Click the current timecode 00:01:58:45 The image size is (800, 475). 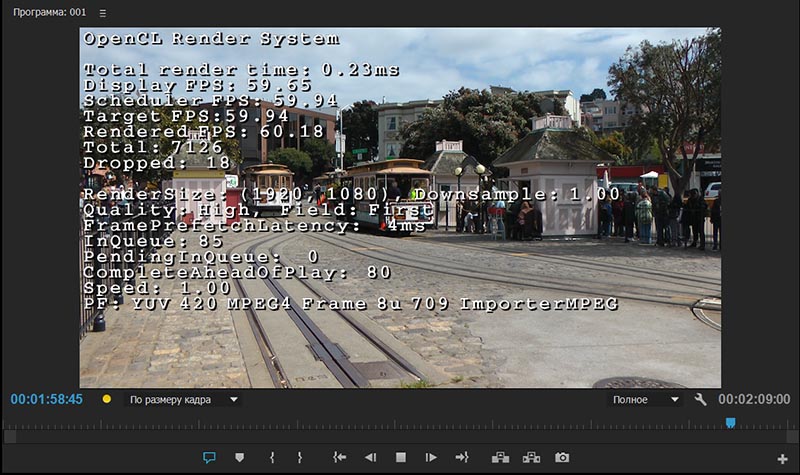(46, 399)
